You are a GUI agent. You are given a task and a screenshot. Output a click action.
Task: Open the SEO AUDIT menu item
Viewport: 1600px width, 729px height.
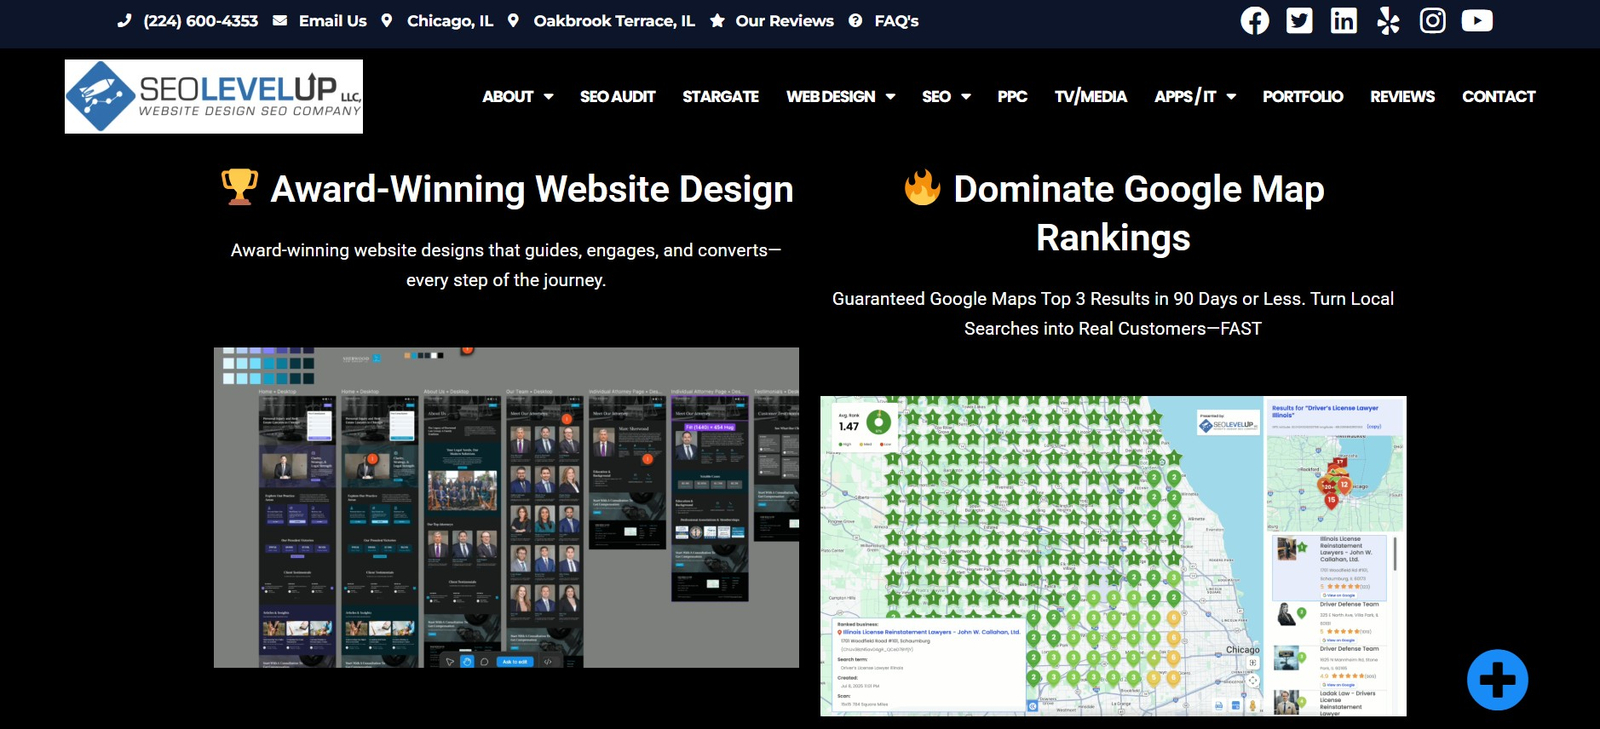click(618, 97)
